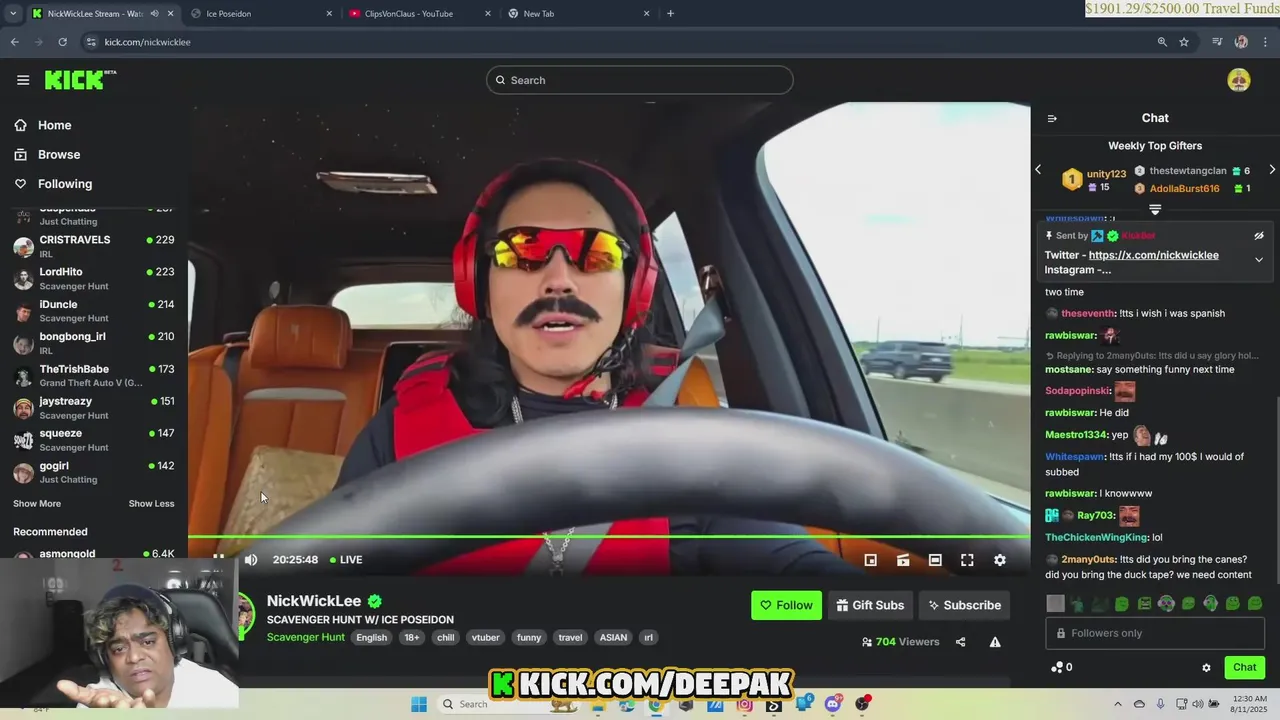Click the KICK logo
This screenshot has width=1280, height=720.
point(79,80)
